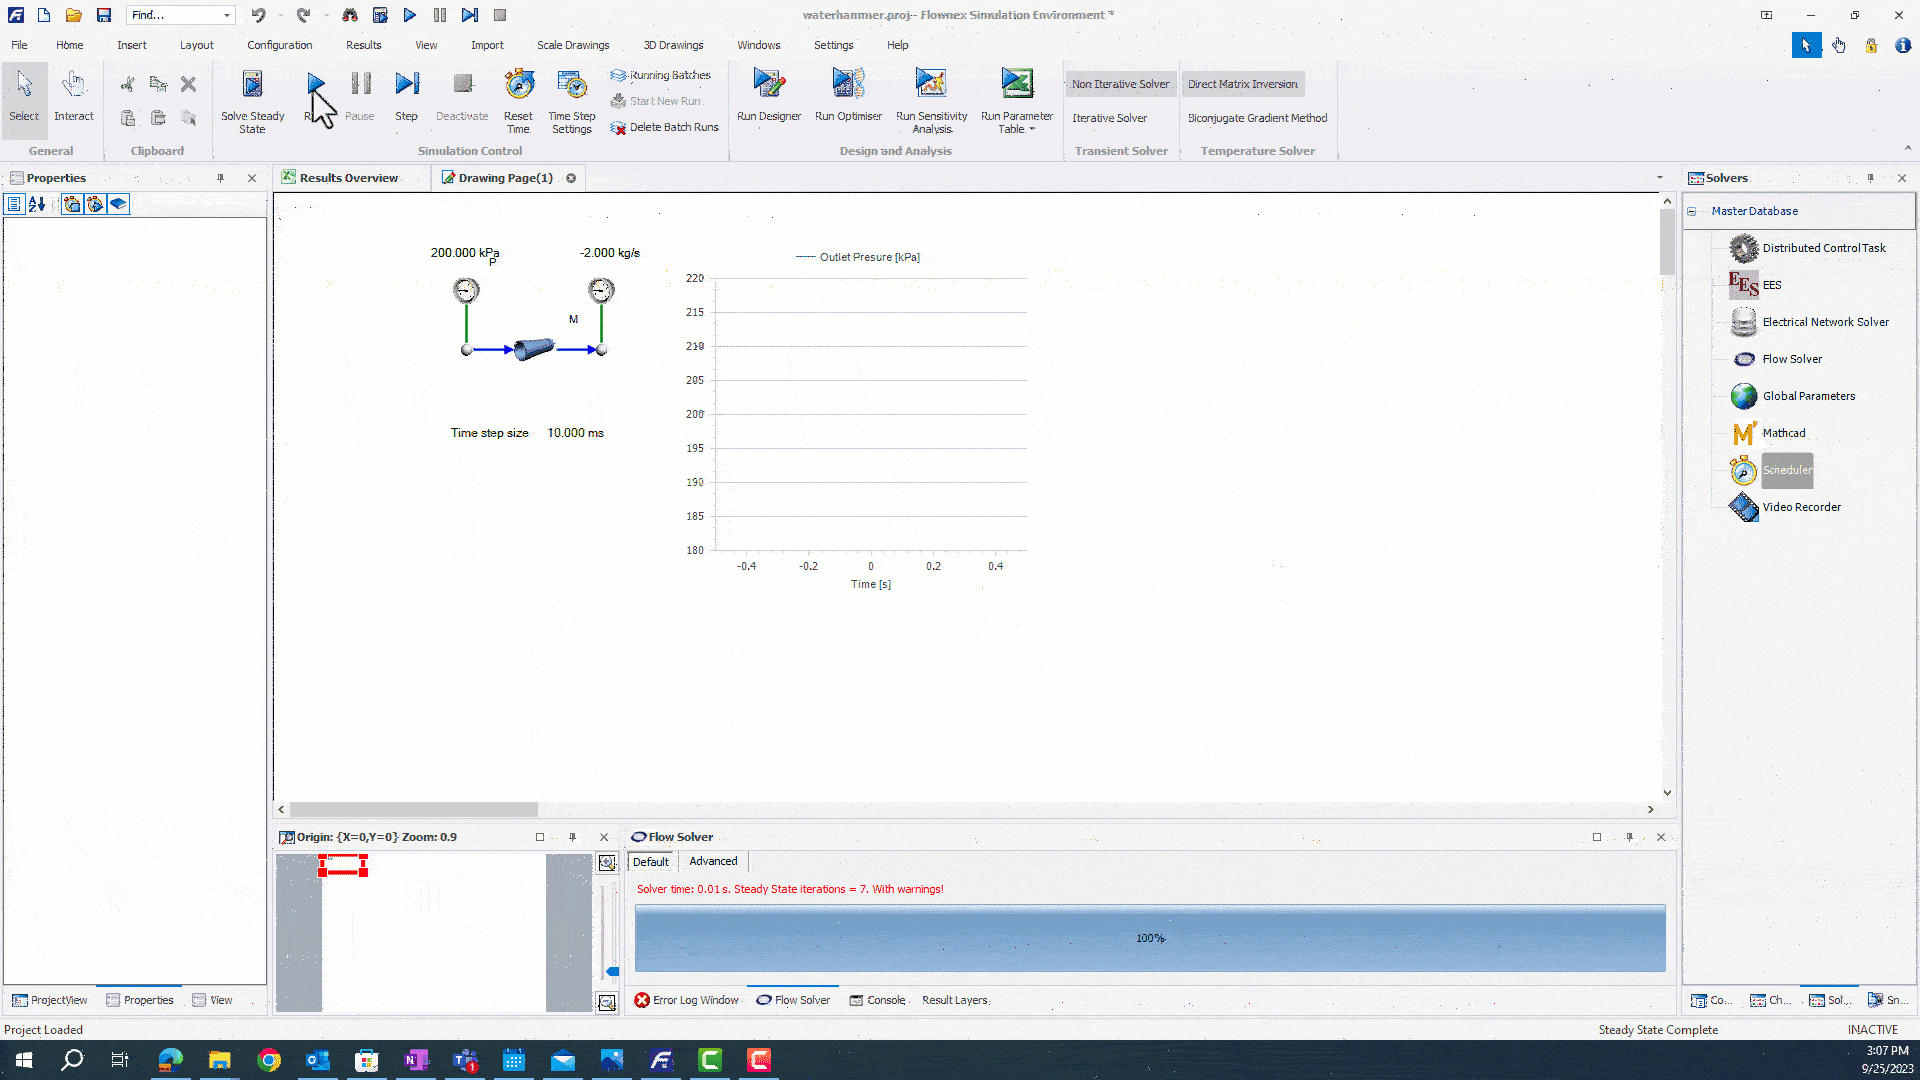The image size is (1920, 1080).
Task: Click the drawing horizontal scrollbar thumb
Action: click(413, 809)
